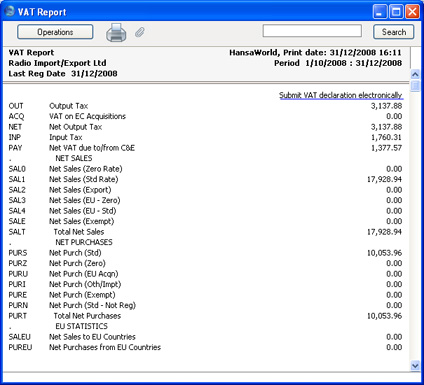
Task: Click the HansaWorld print date header text
Action: 315,53
